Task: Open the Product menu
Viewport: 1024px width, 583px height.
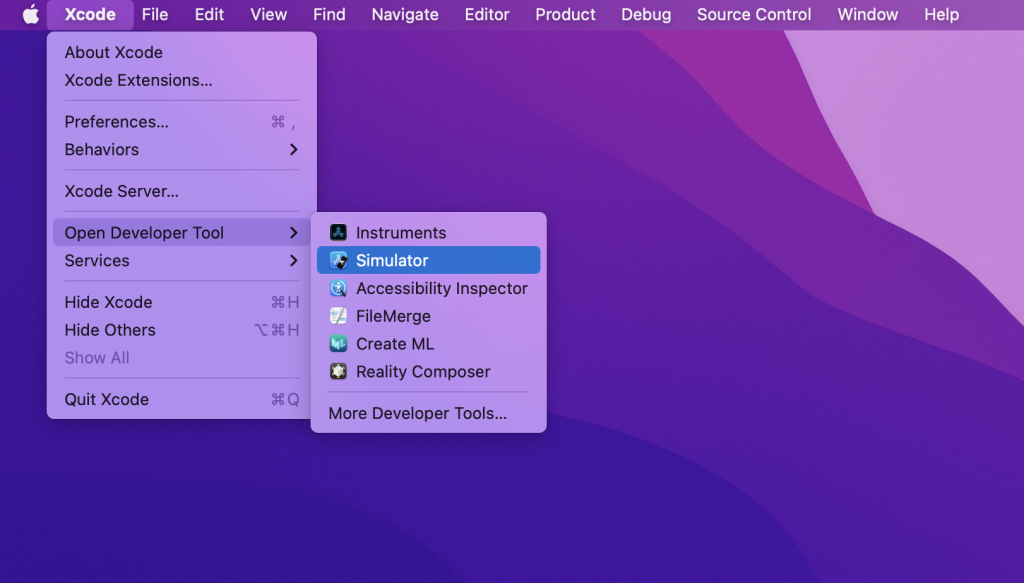Action: point(565,14)
